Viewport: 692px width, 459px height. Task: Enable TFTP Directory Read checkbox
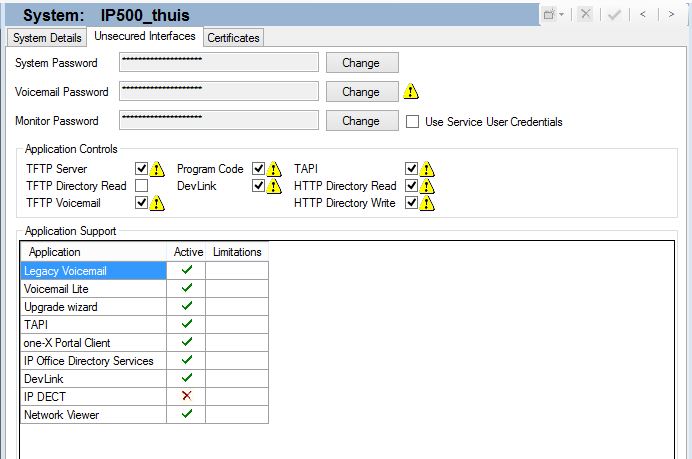[141, 186]
